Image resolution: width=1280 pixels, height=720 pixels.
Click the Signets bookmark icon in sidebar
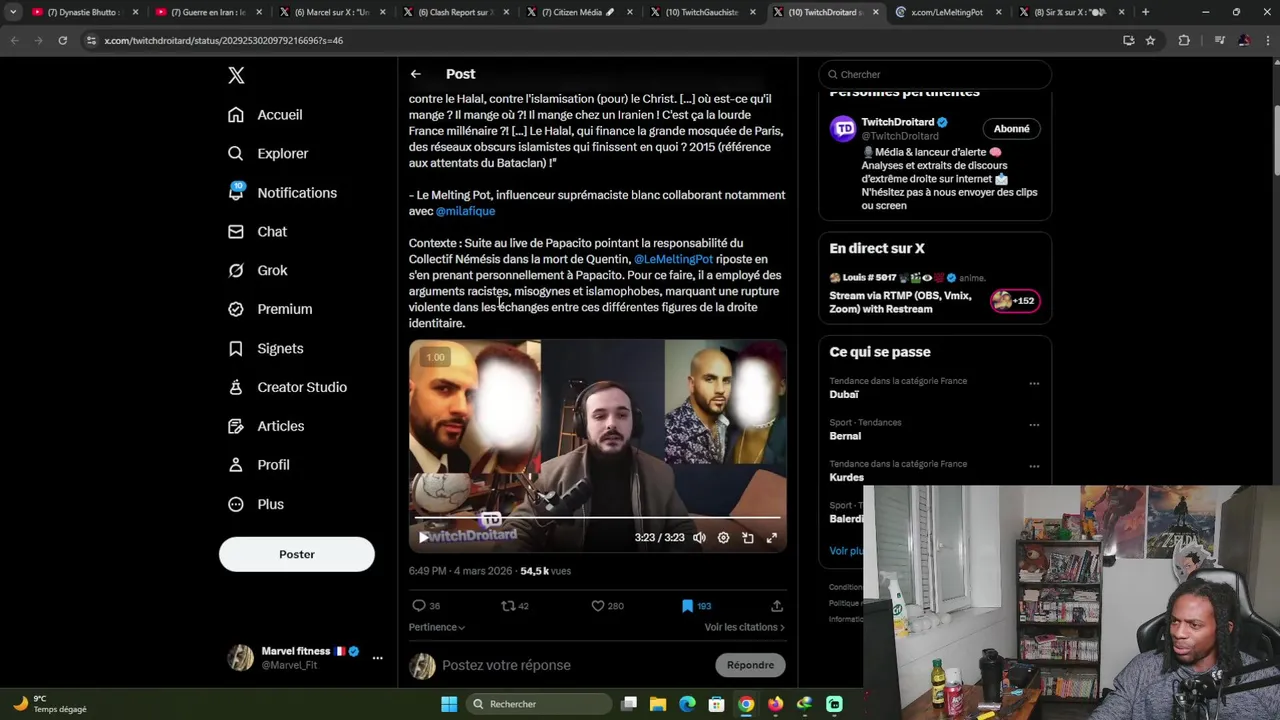tap(236, 348)
